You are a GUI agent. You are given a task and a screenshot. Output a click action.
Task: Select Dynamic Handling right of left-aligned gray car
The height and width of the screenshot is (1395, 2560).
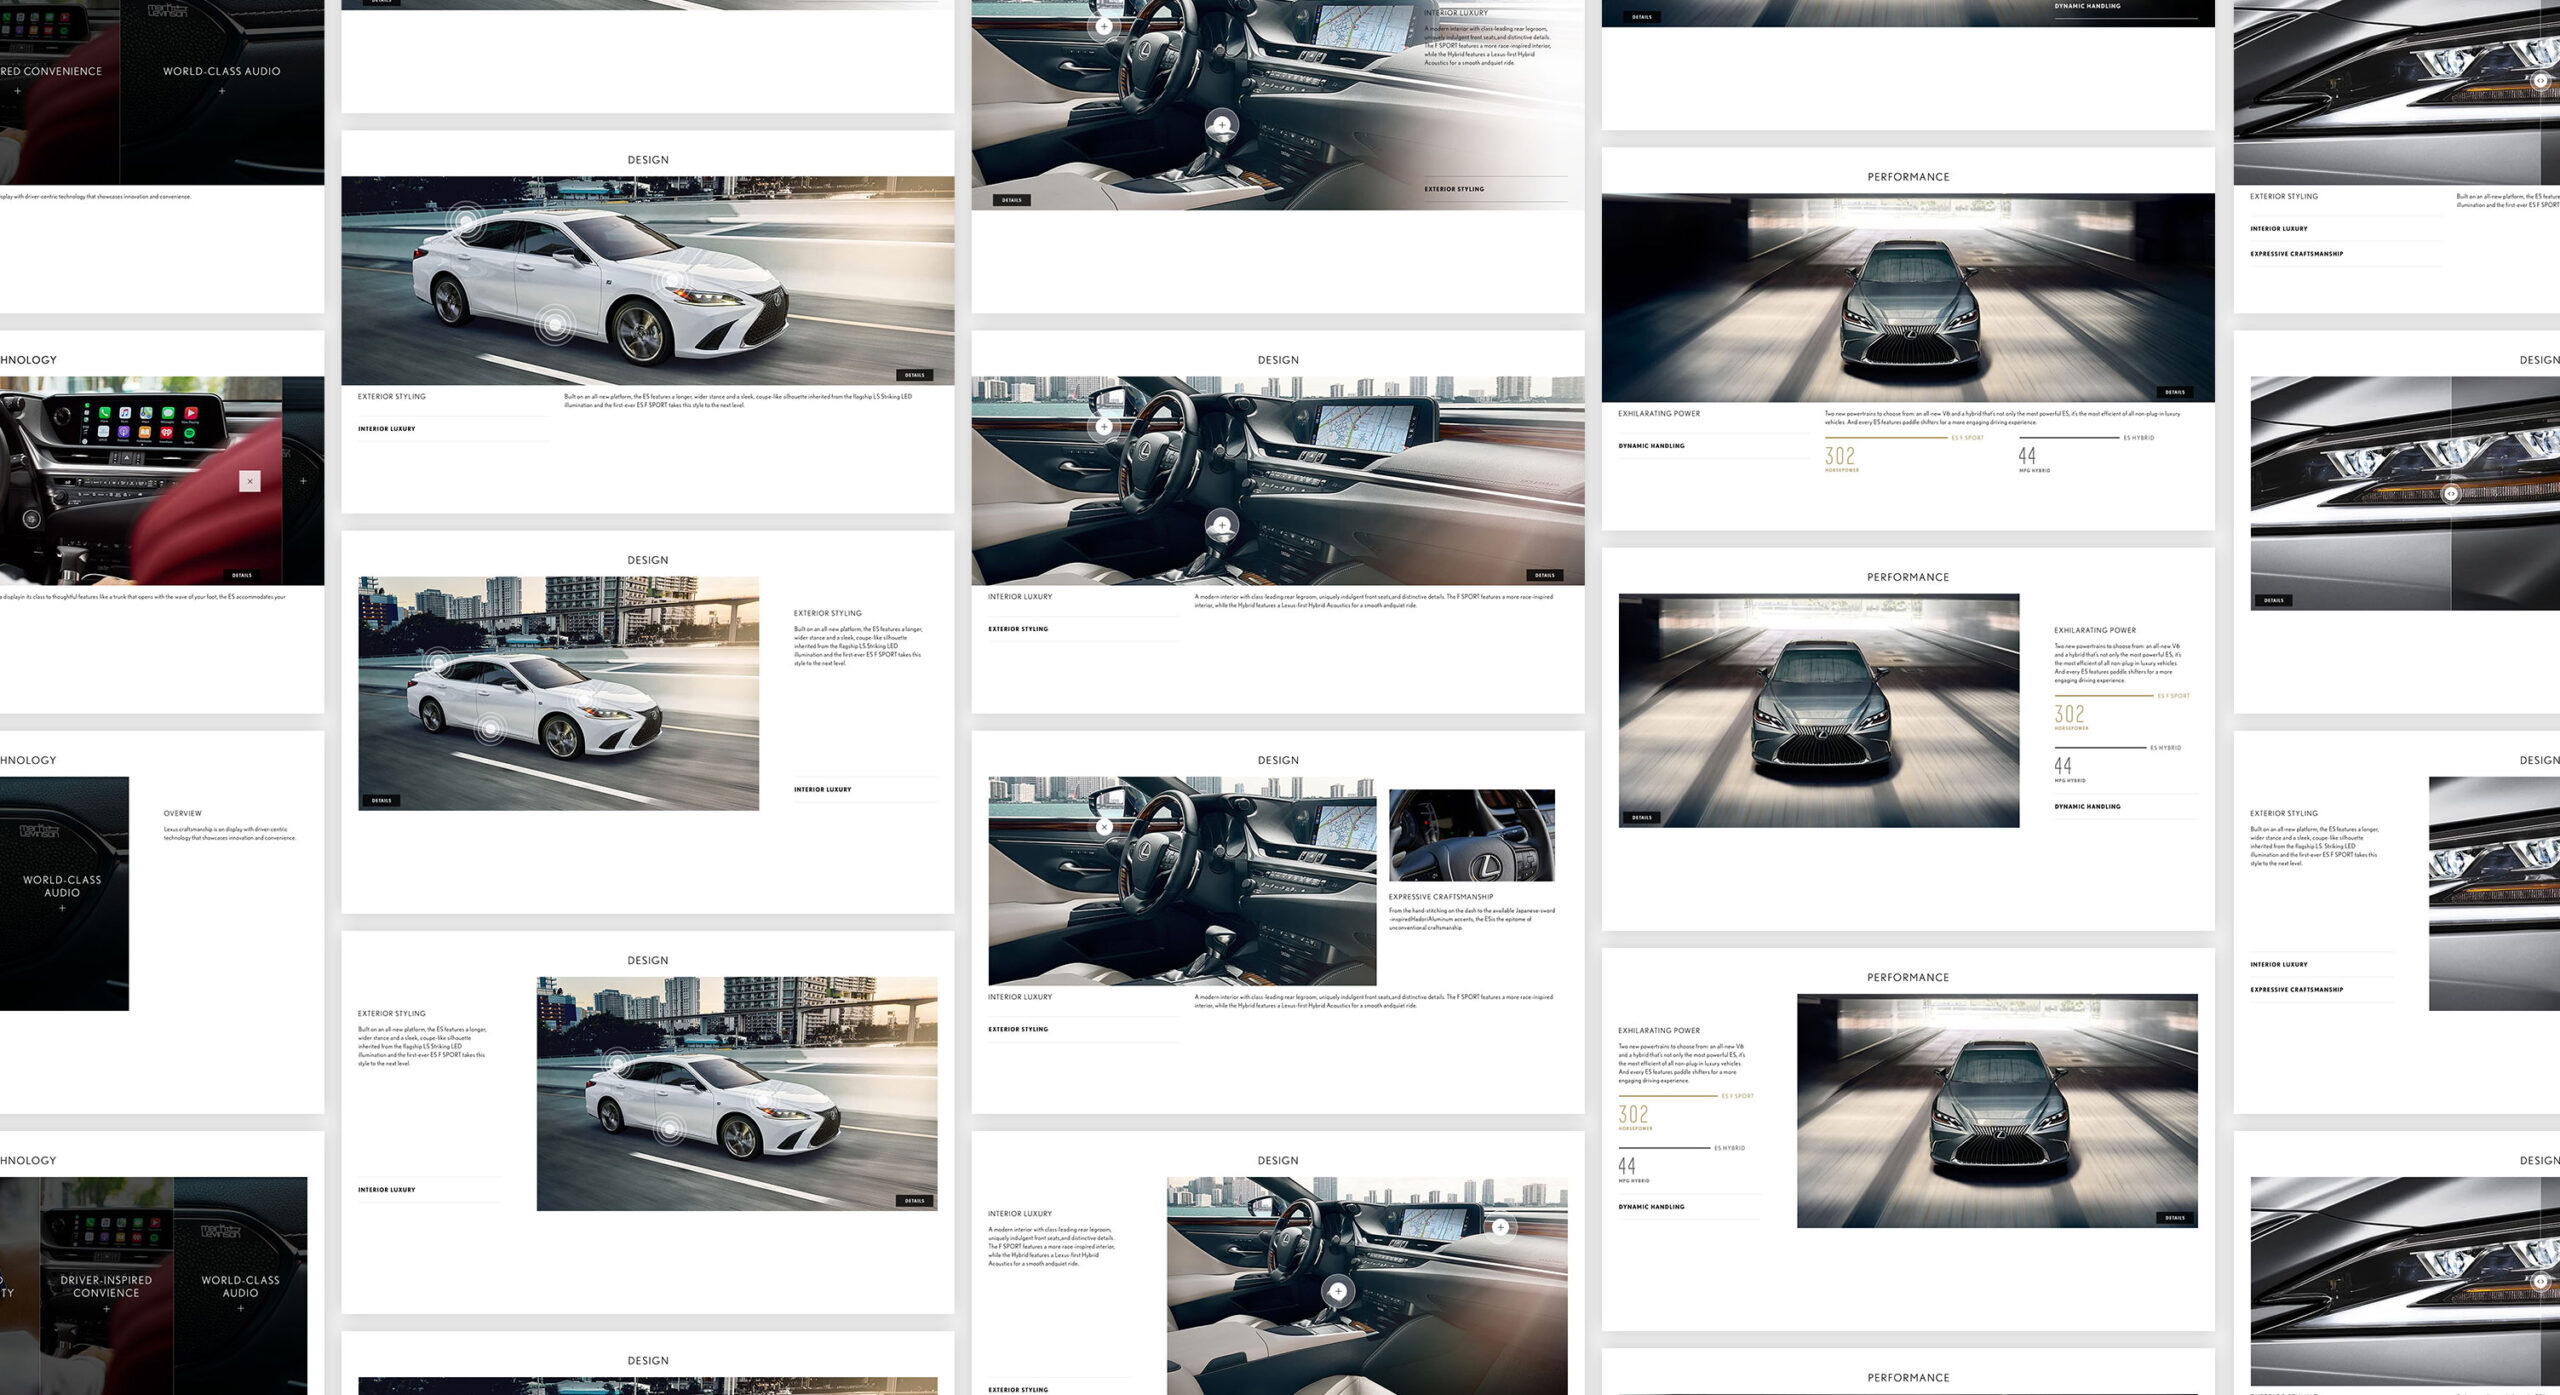click(x=2088, y=807)
